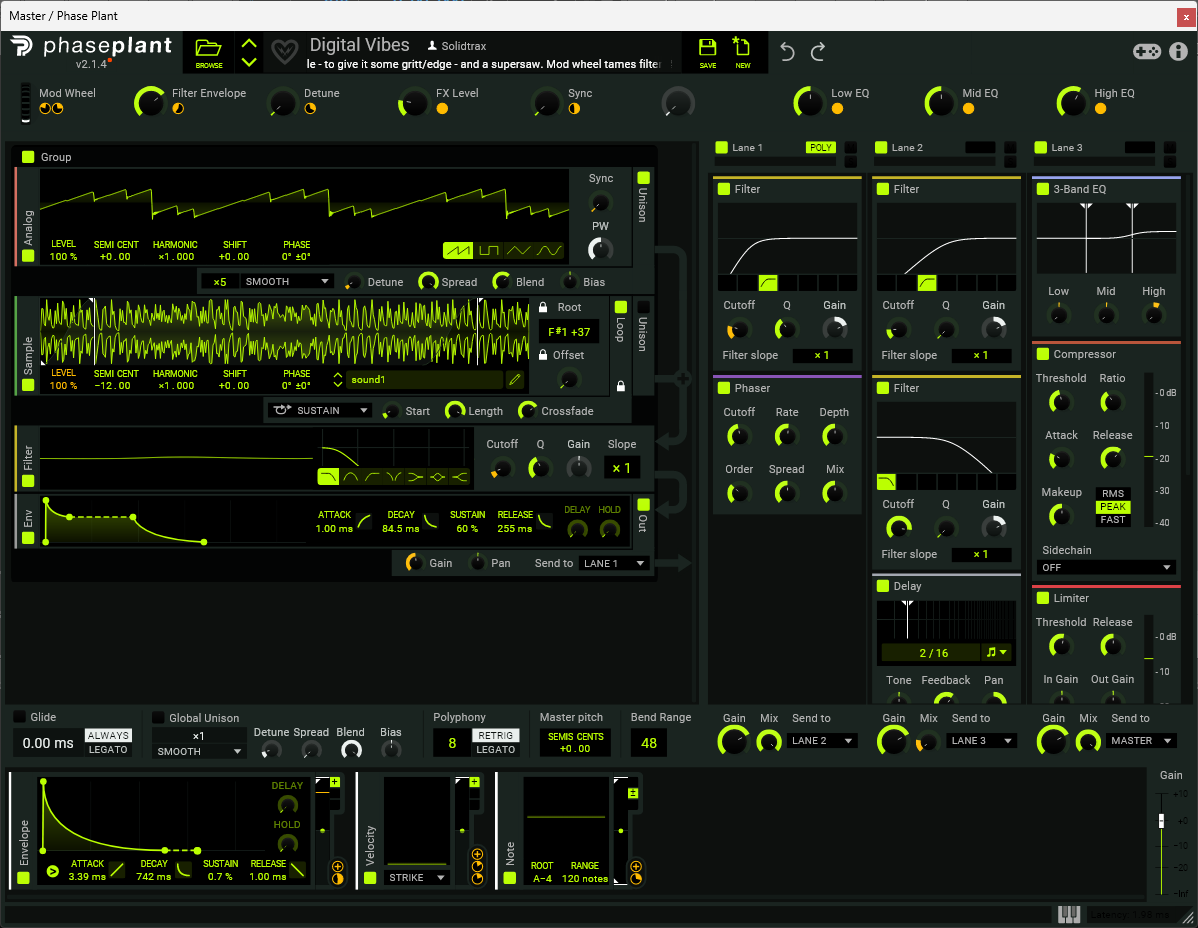1198x928 pixels.
Task: Select the notch type in the generator Filter
Action: (394, 477)
